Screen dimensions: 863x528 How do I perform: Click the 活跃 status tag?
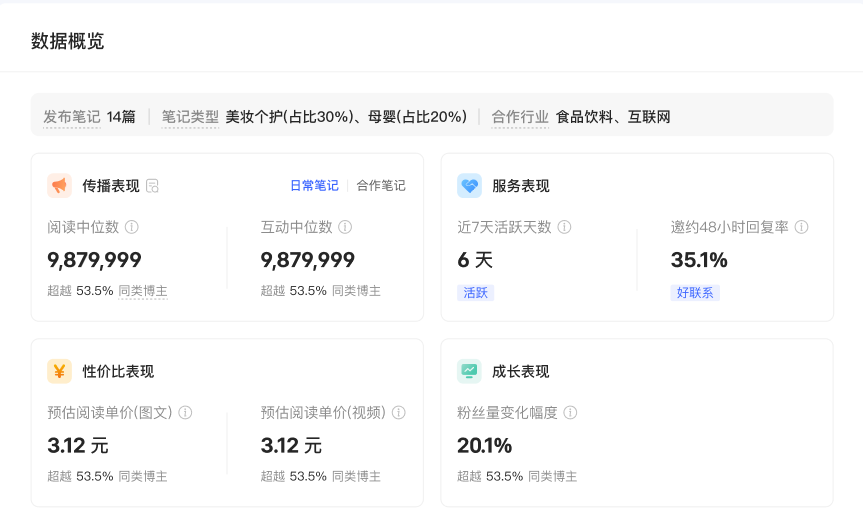pyautogui.click(x=476, y=293)
